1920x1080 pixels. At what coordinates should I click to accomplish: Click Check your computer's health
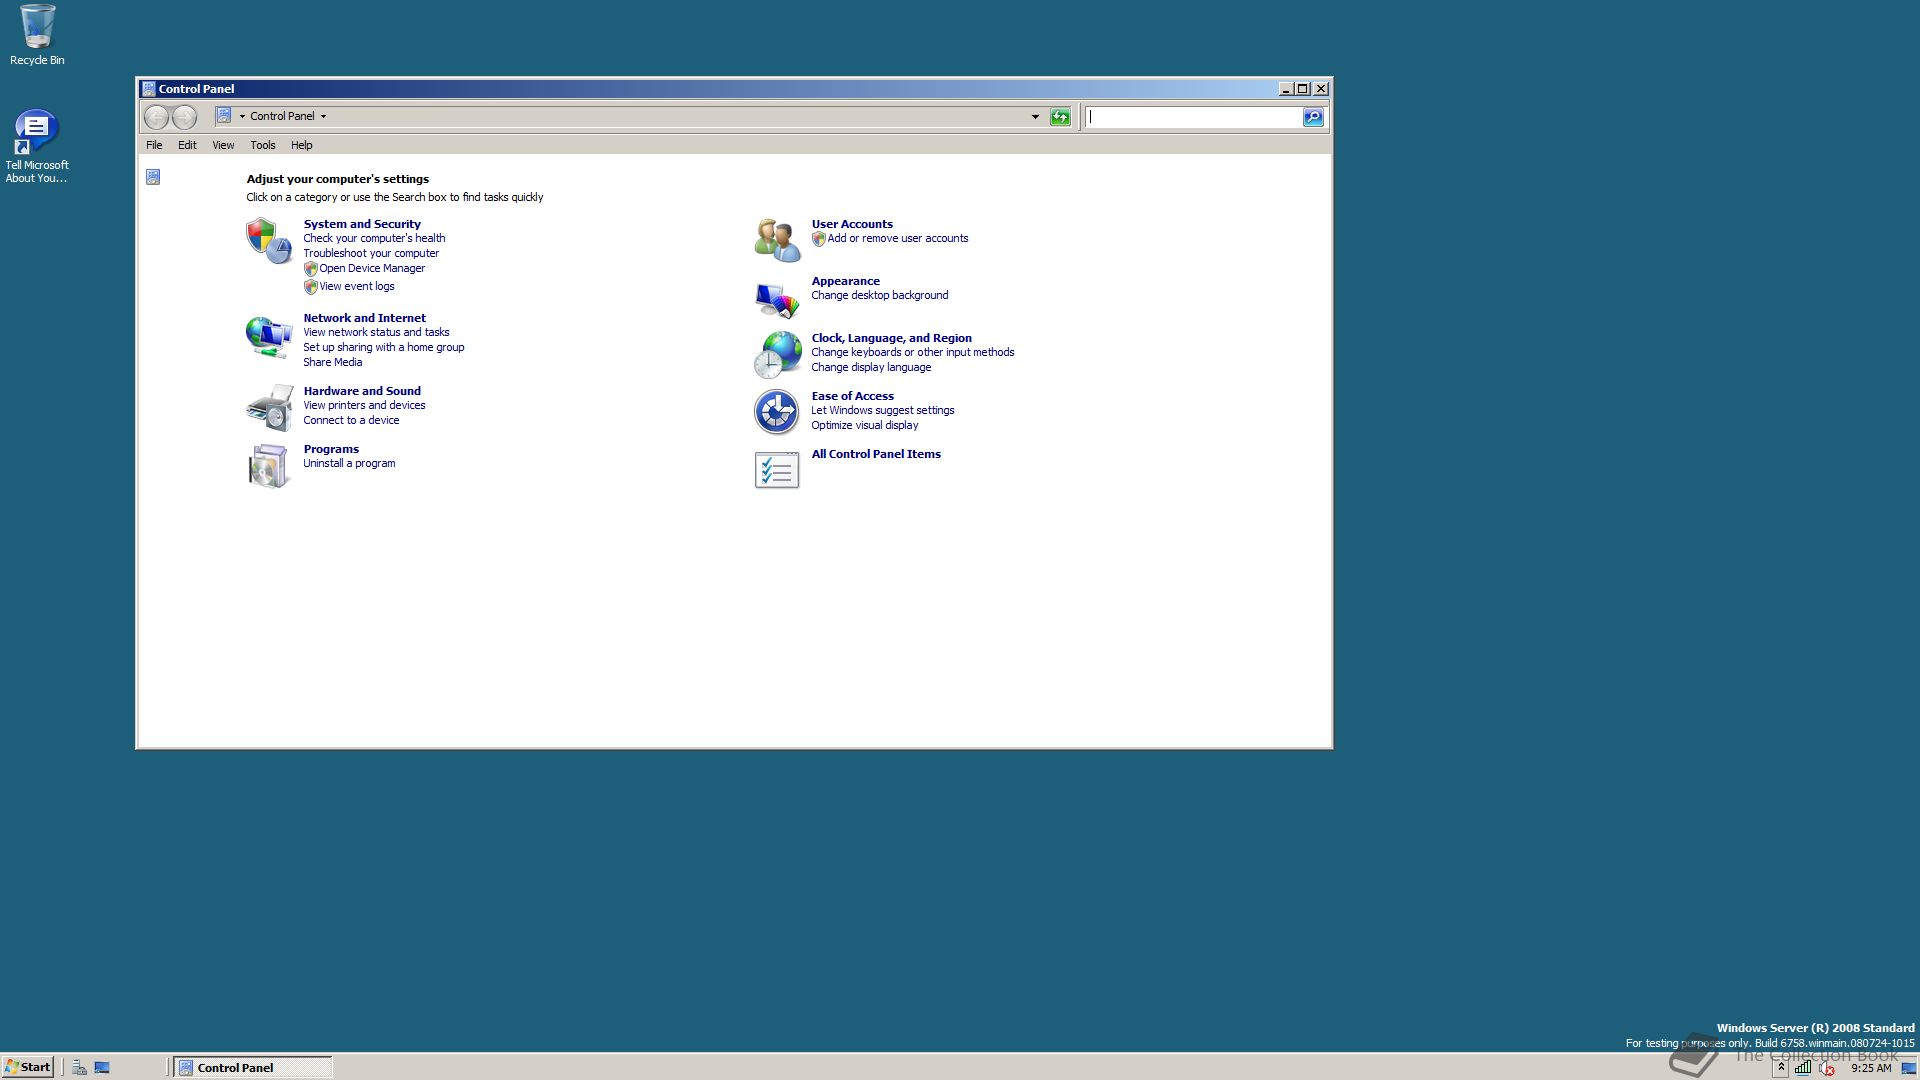[374, 238]
